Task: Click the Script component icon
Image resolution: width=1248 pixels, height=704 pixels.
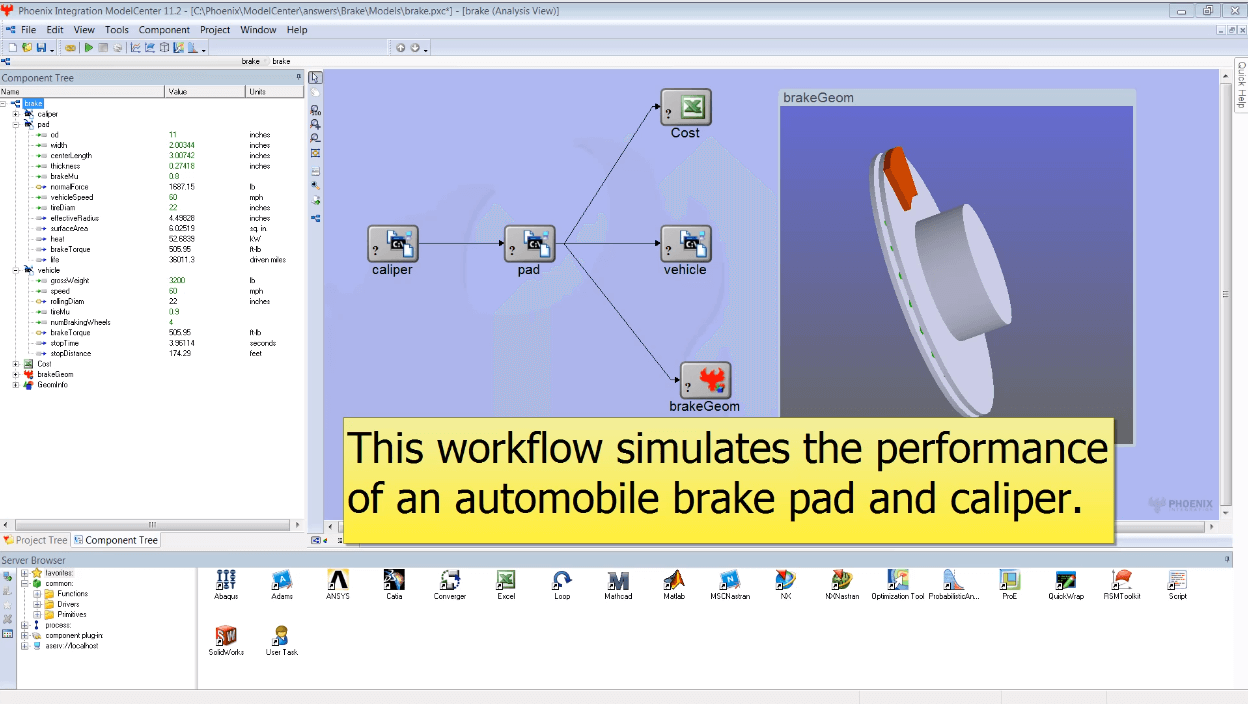Action: coord(1177,581)
